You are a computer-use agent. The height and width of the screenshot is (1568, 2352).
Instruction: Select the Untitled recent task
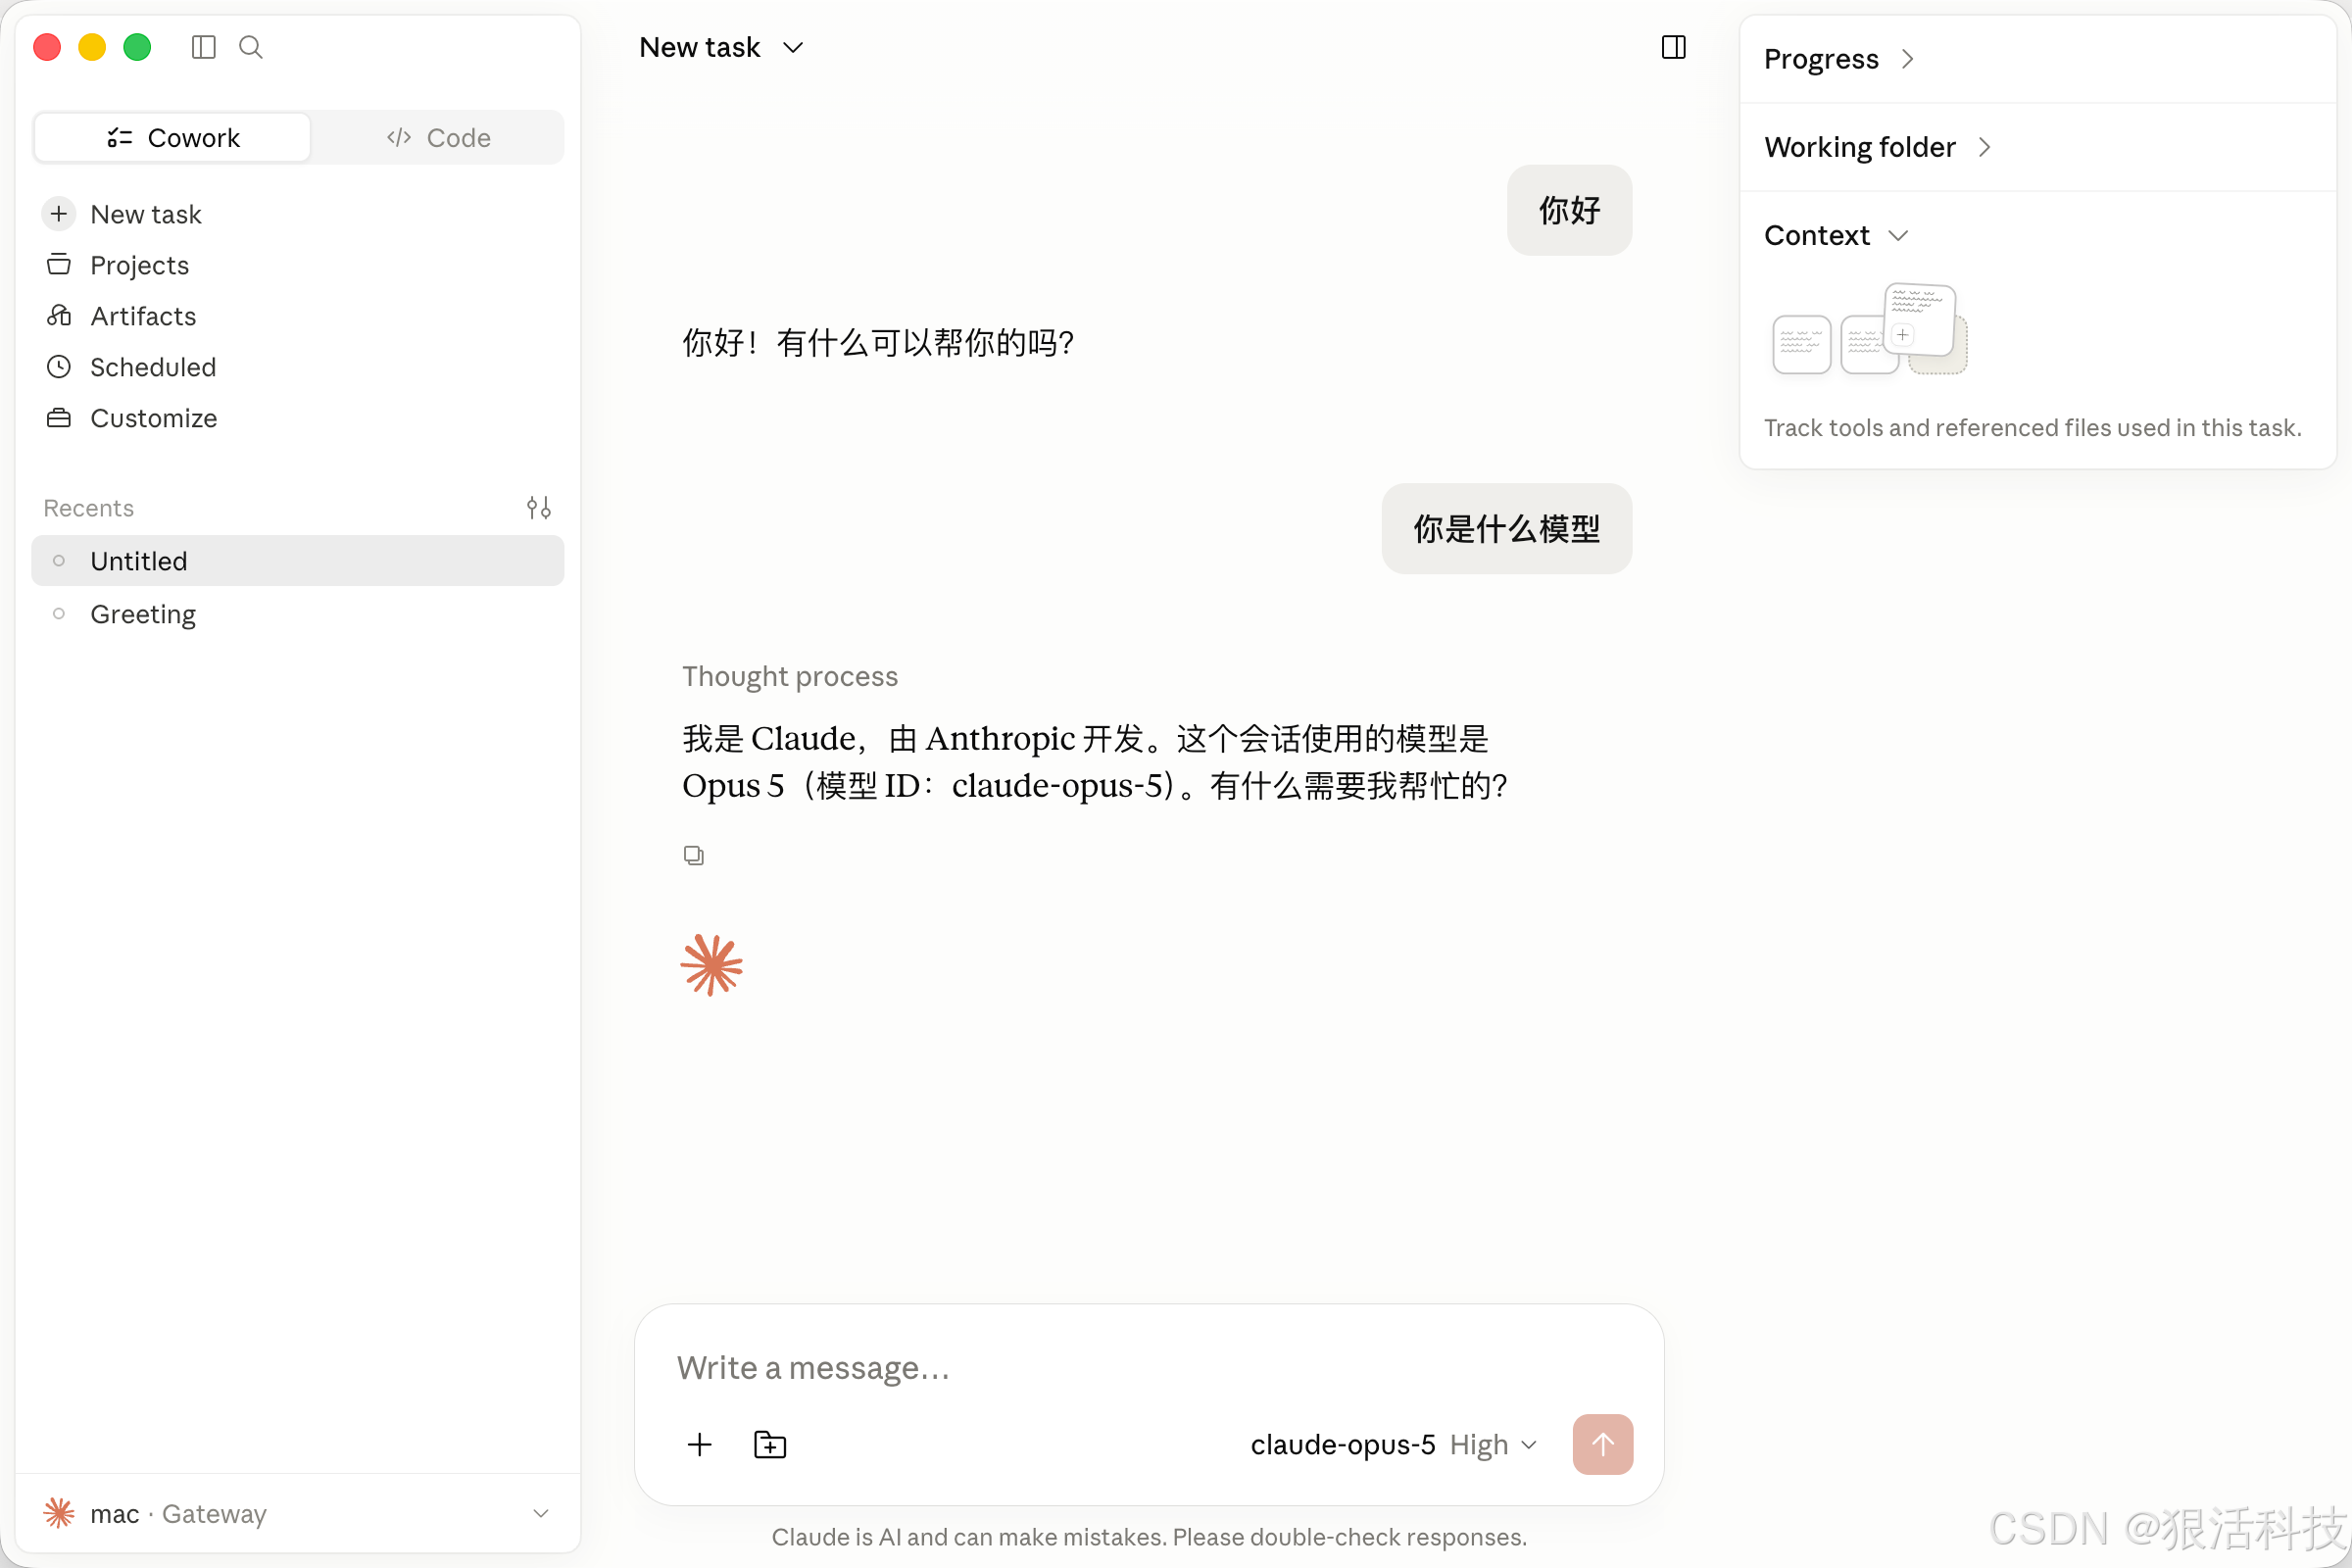[x=298, y=561]
